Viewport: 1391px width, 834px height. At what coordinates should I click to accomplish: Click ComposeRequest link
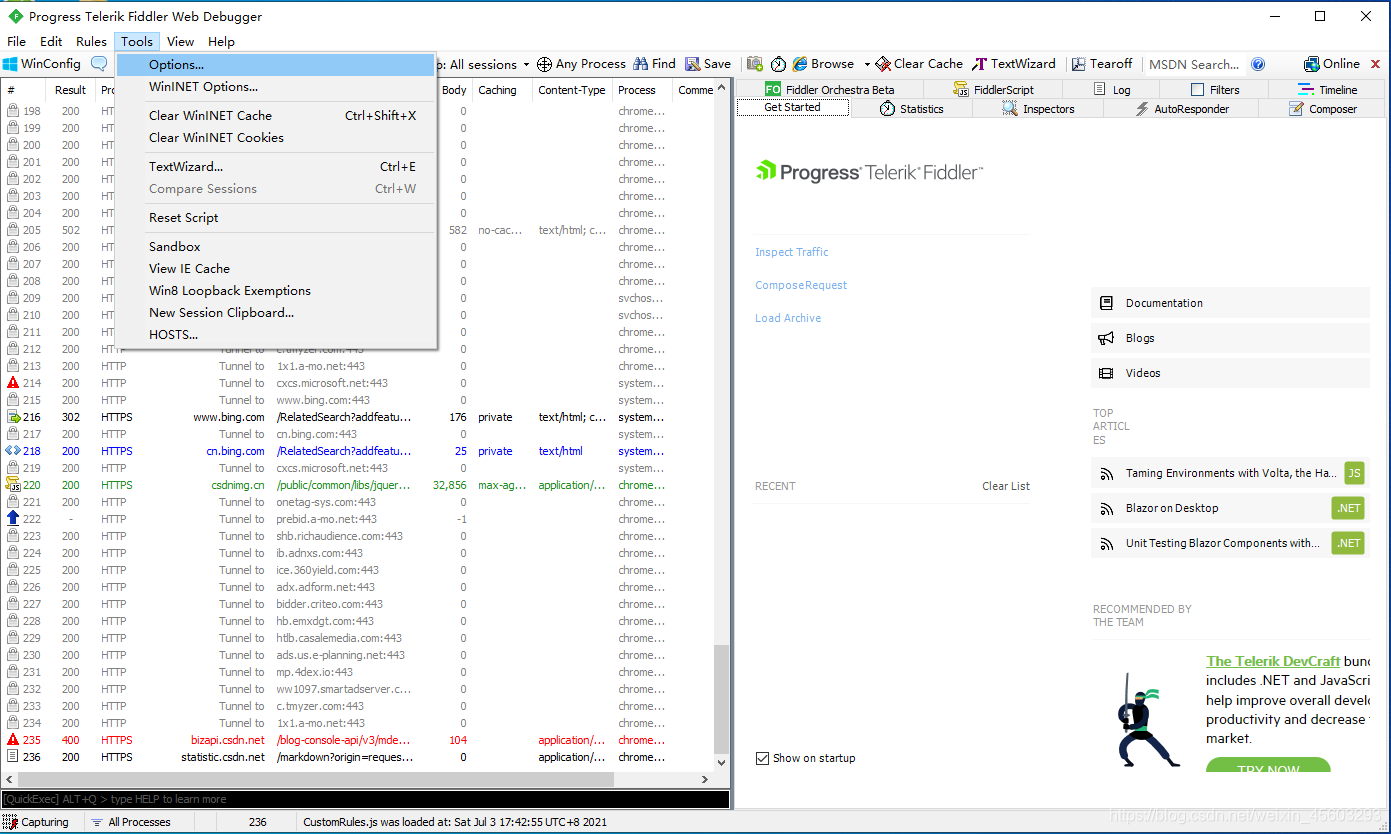point(801,285)
